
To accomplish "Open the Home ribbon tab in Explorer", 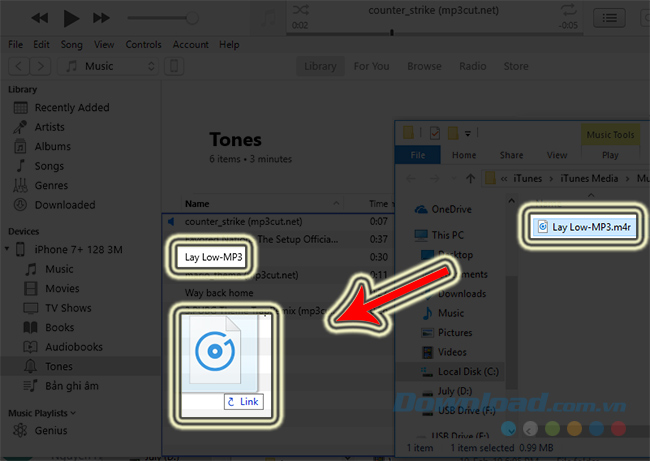I will click(x=464, y=155).
